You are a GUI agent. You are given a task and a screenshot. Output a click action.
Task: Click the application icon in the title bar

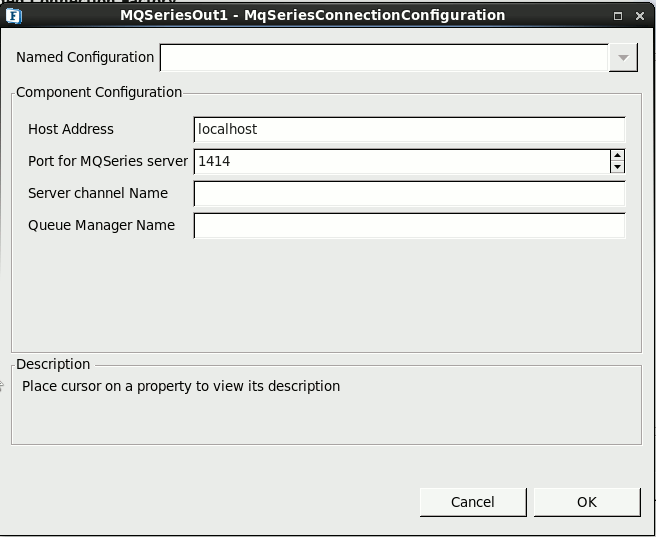[x=14, y=16]
